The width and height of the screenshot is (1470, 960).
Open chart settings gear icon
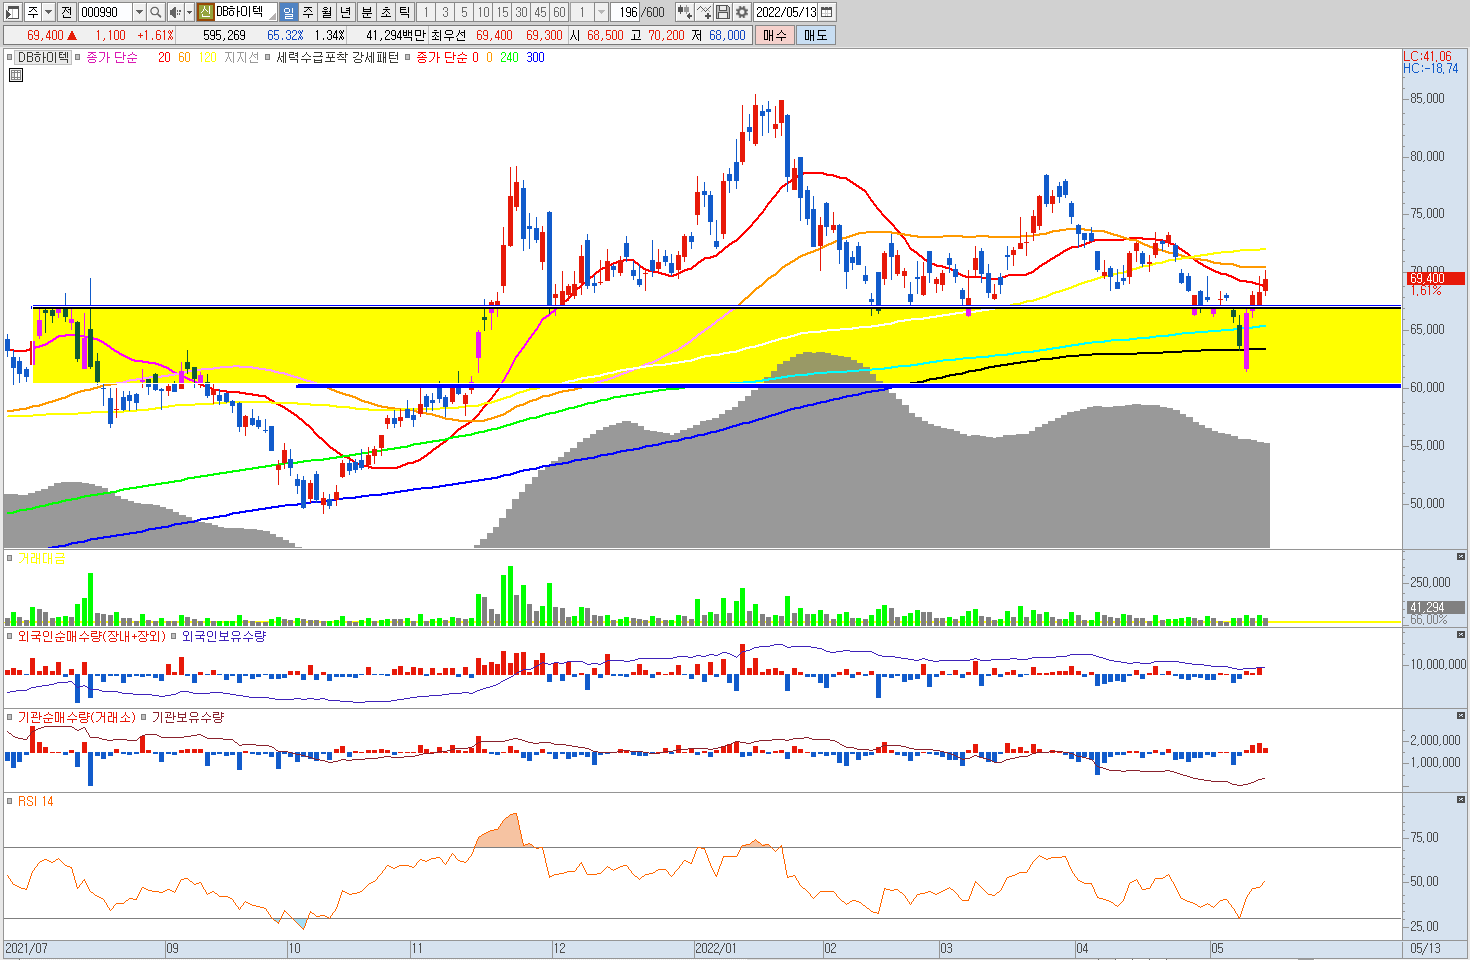click(742, 12)
